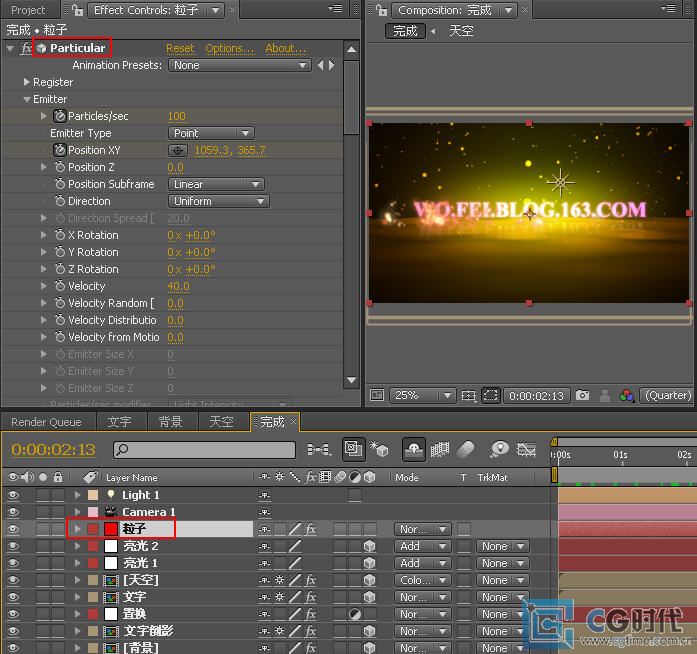Viewport: 697px width, 654px height.
Task: Expand the Light 1 layer properties
Action: coord(77,495)
